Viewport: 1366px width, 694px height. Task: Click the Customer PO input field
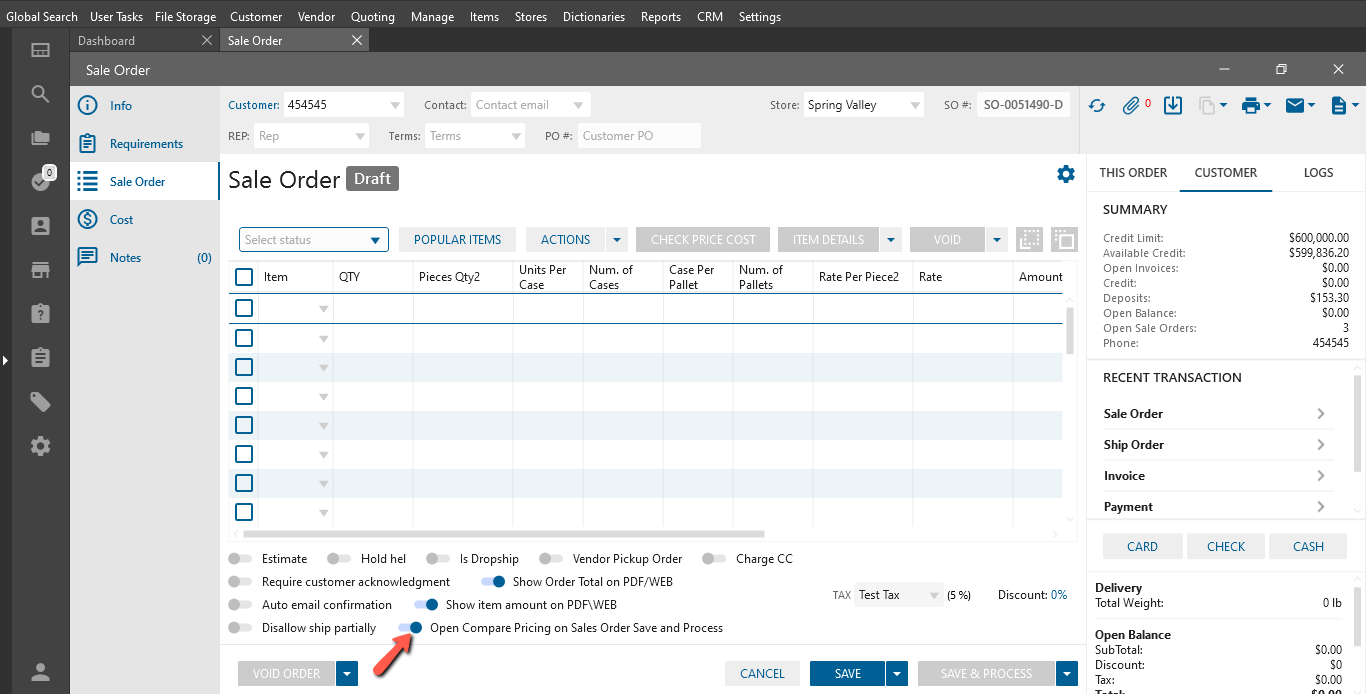[638, 136]
